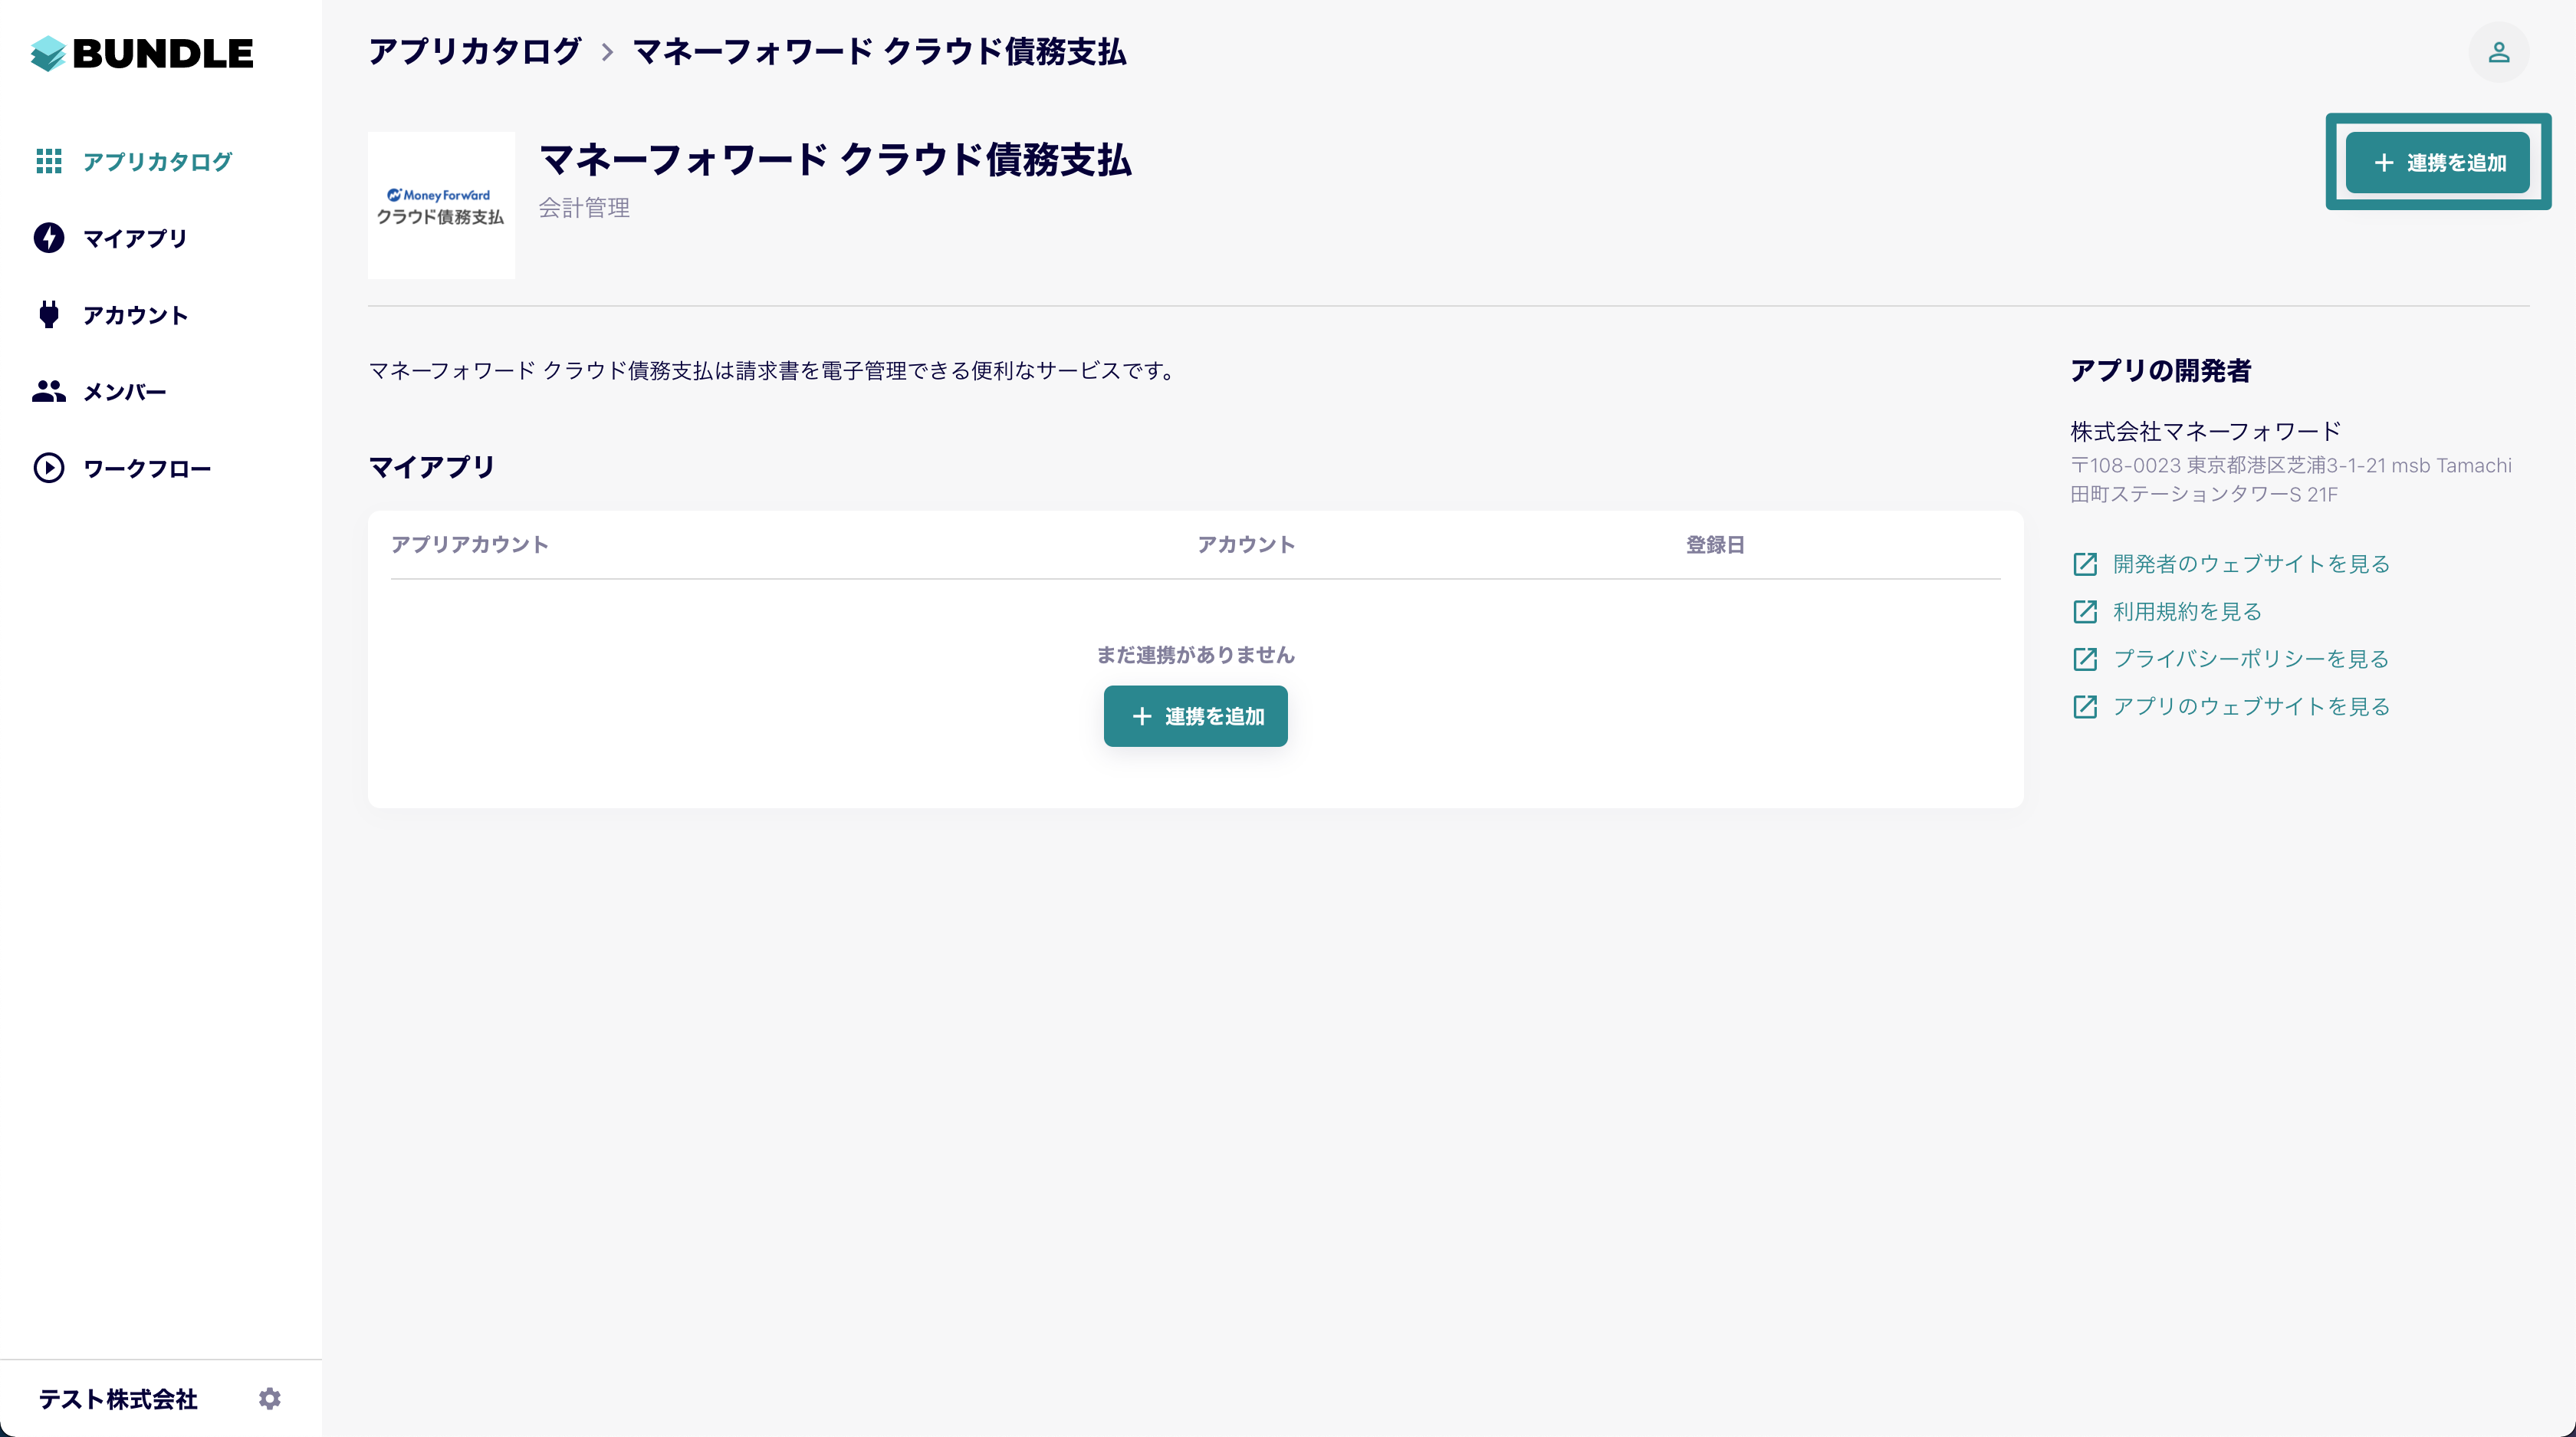This screenshot has height=1437, width=2576.
Task: Click external icon beside 開発者のウェブサイトを見る
Action: [x=2085, y=564]
